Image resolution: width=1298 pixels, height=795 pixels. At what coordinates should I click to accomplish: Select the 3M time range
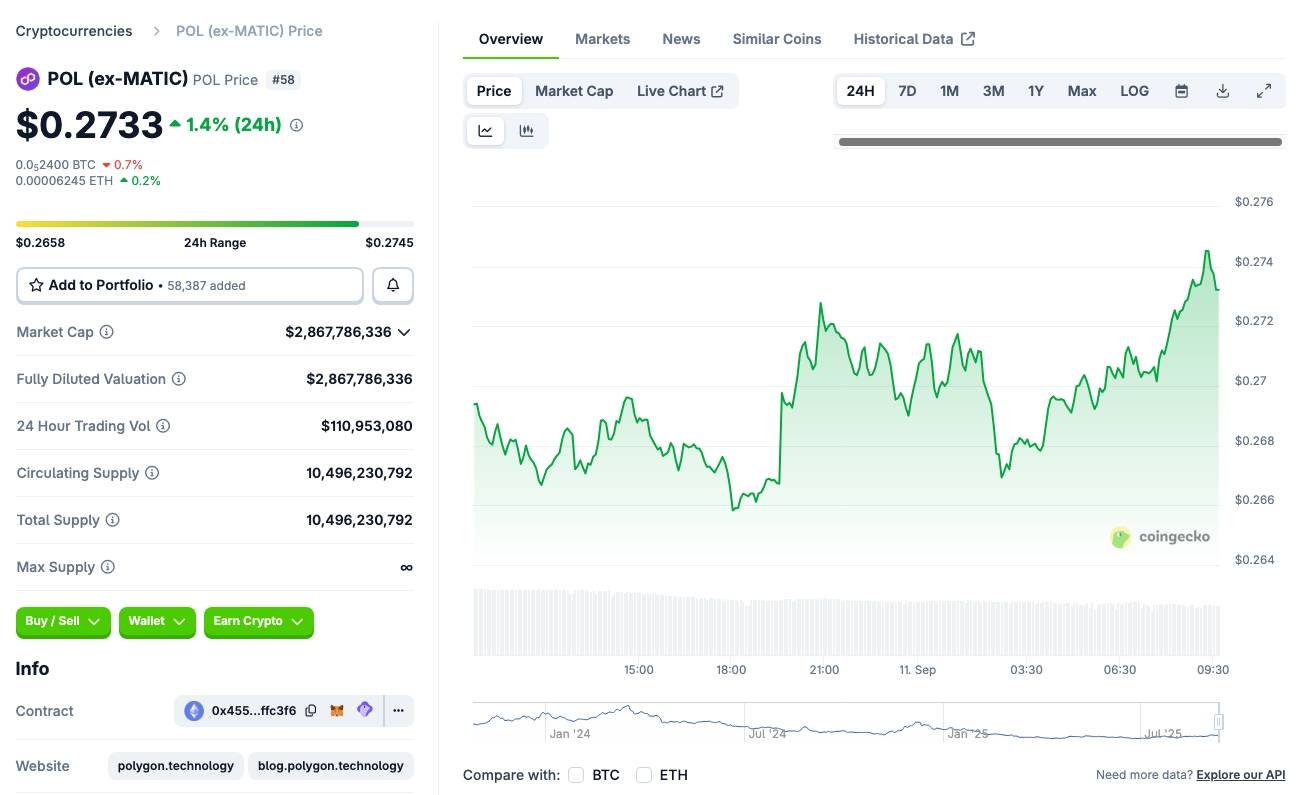point(993,91)
